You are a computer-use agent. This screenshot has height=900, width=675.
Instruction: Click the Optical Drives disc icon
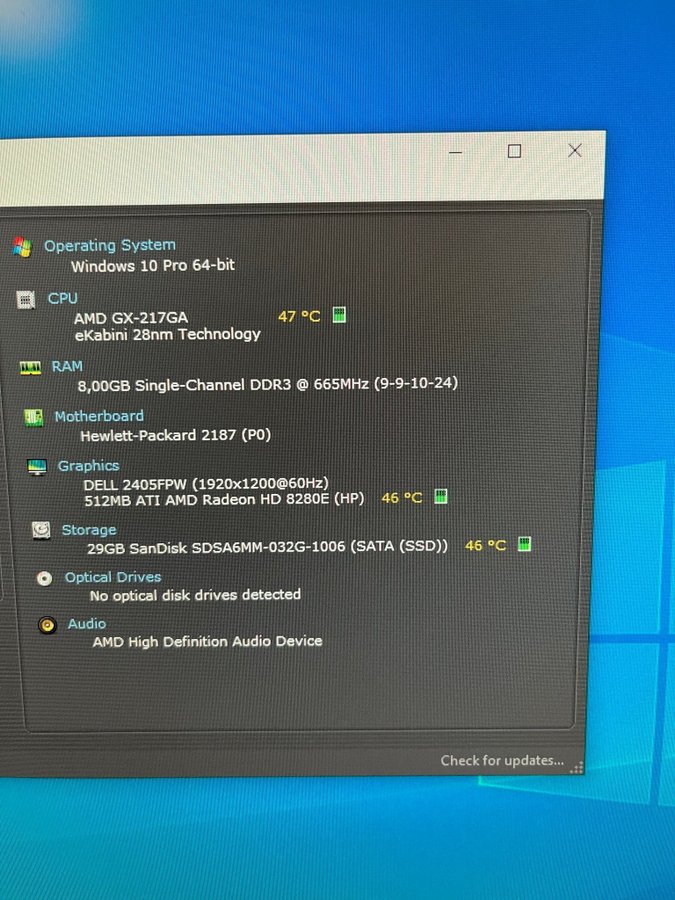click(x=44, y=578)
